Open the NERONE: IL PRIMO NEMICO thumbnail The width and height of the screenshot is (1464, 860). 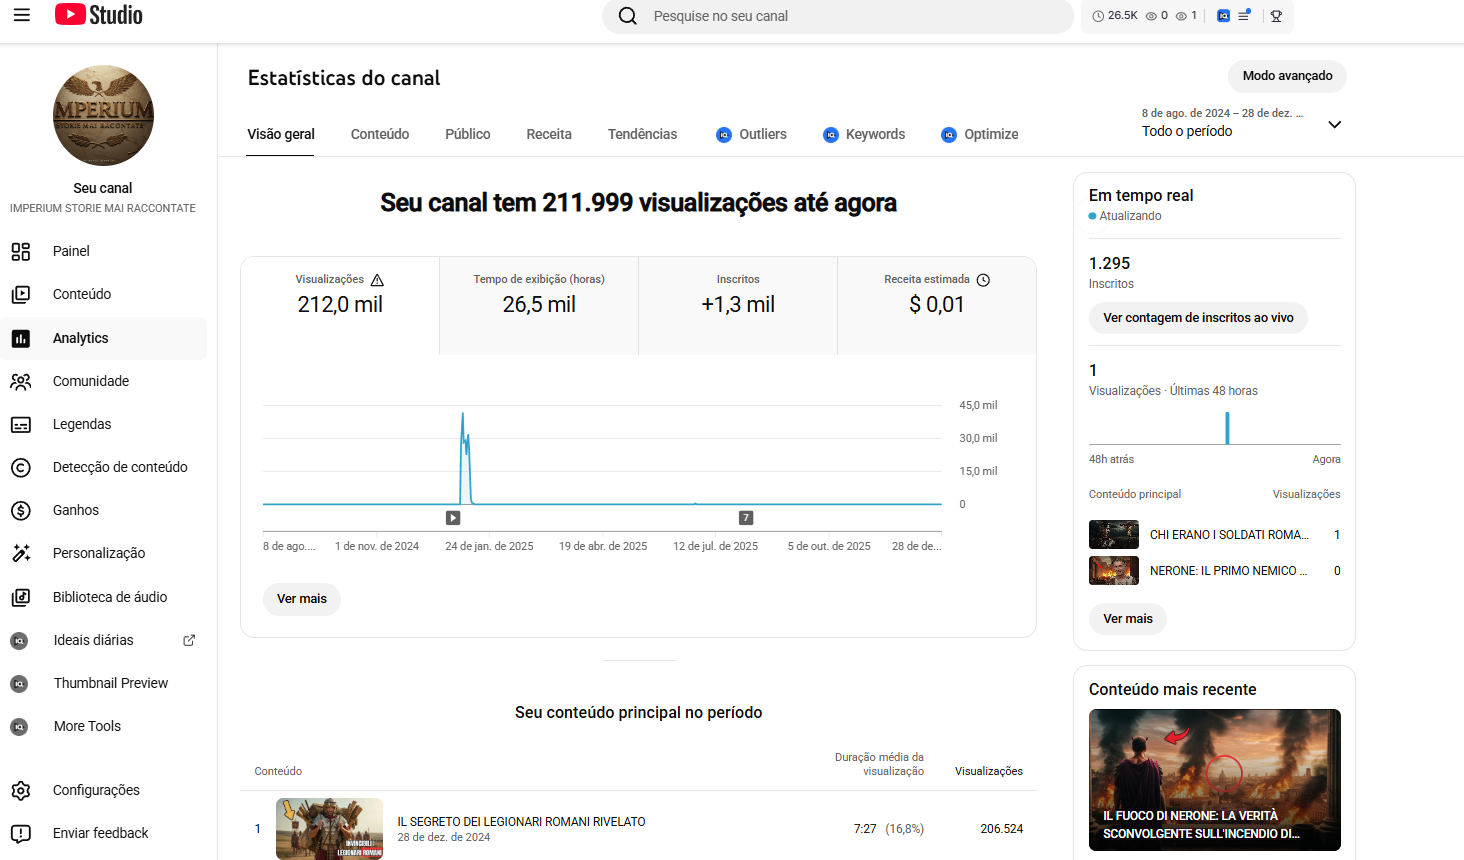[x=1114, y=571]
